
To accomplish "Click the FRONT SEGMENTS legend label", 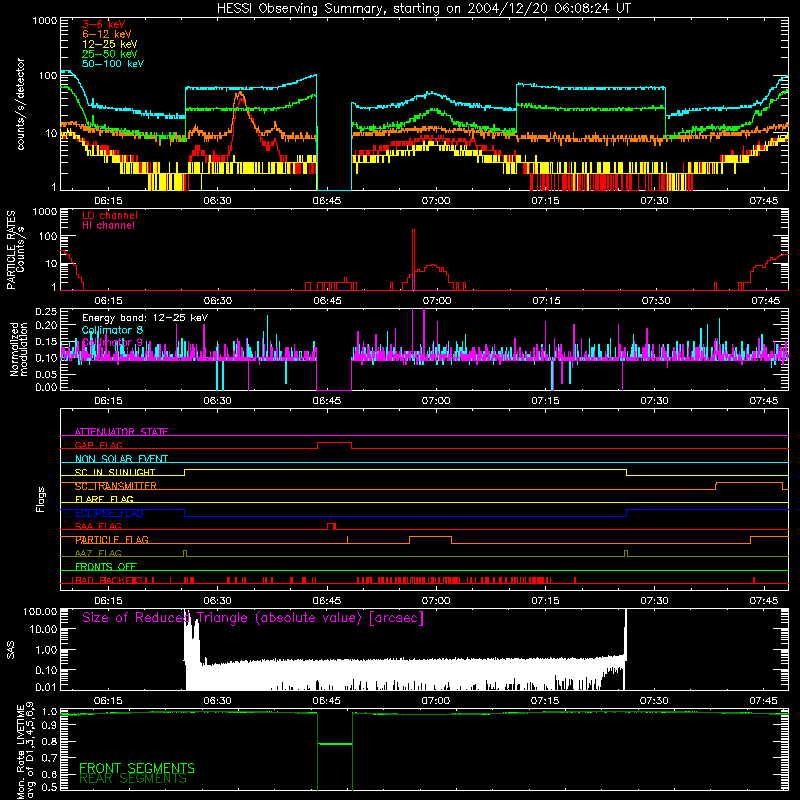I will point(137,768).
